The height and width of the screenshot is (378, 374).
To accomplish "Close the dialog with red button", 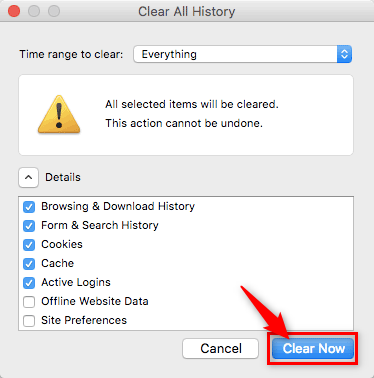I will [x=14, y=11].
